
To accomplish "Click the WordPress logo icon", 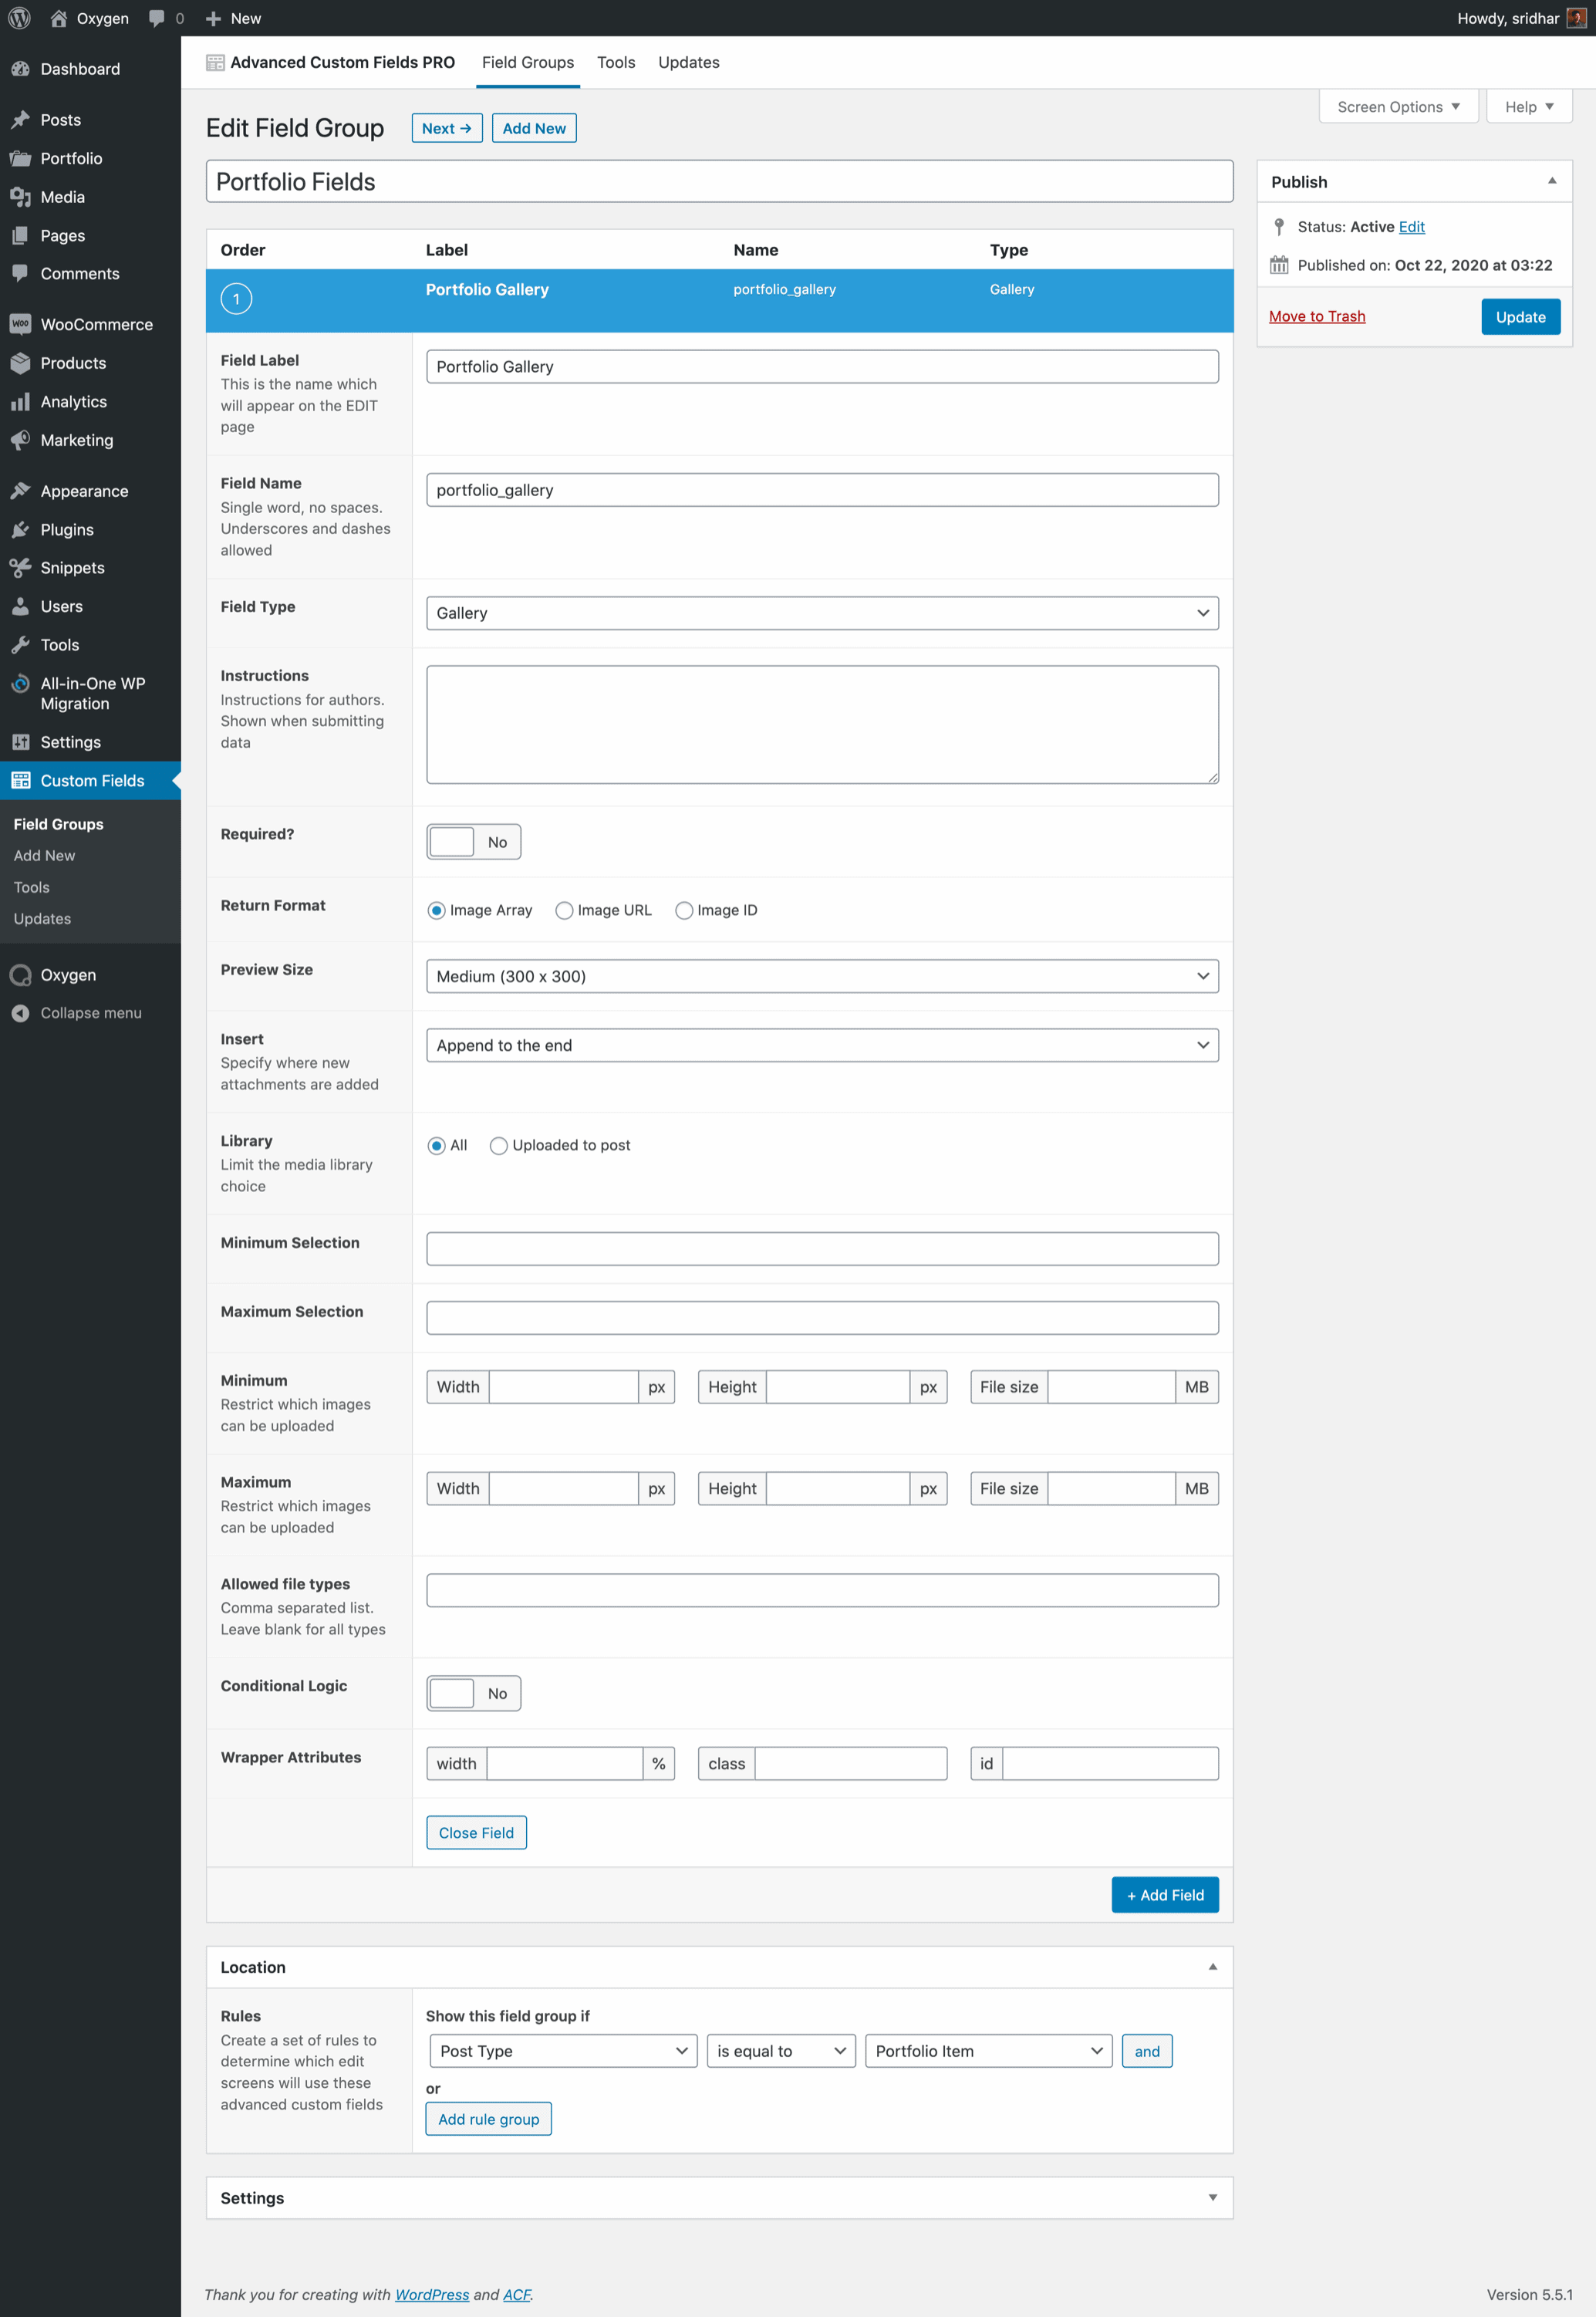I will pos(19,18).
